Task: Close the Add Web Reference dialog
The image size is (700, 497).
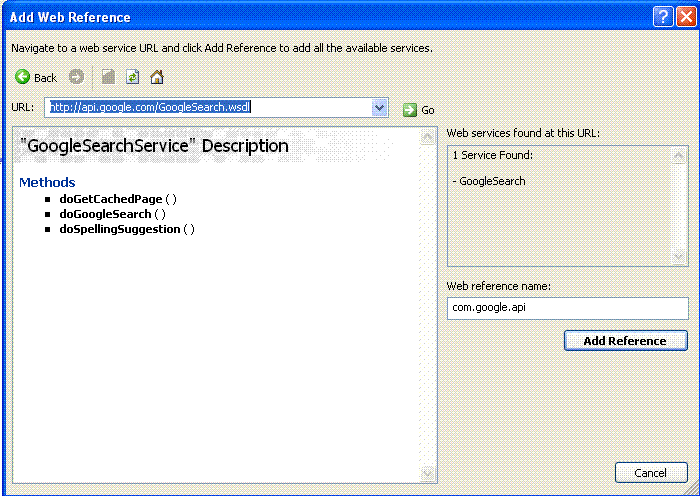Action: coord(686,17)
